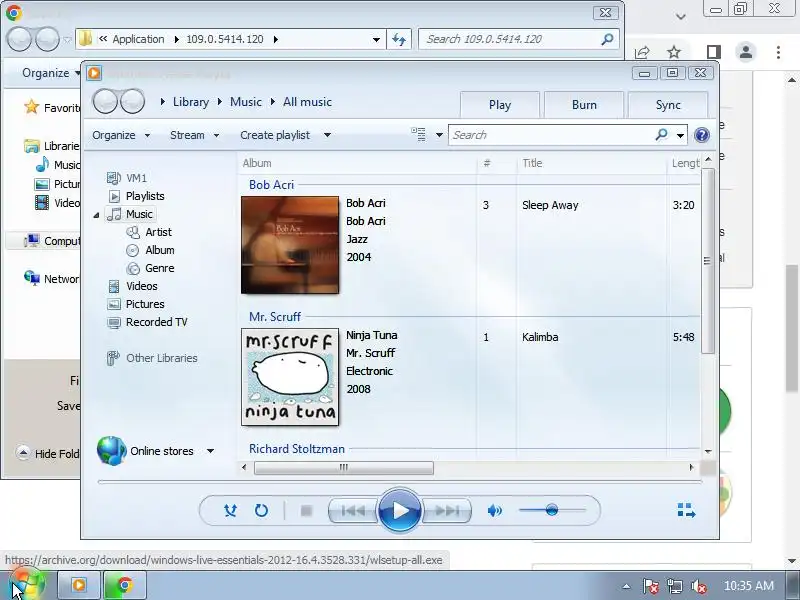
Task: Click the Ninja Tuna album cover
Action: coord(290,377)
